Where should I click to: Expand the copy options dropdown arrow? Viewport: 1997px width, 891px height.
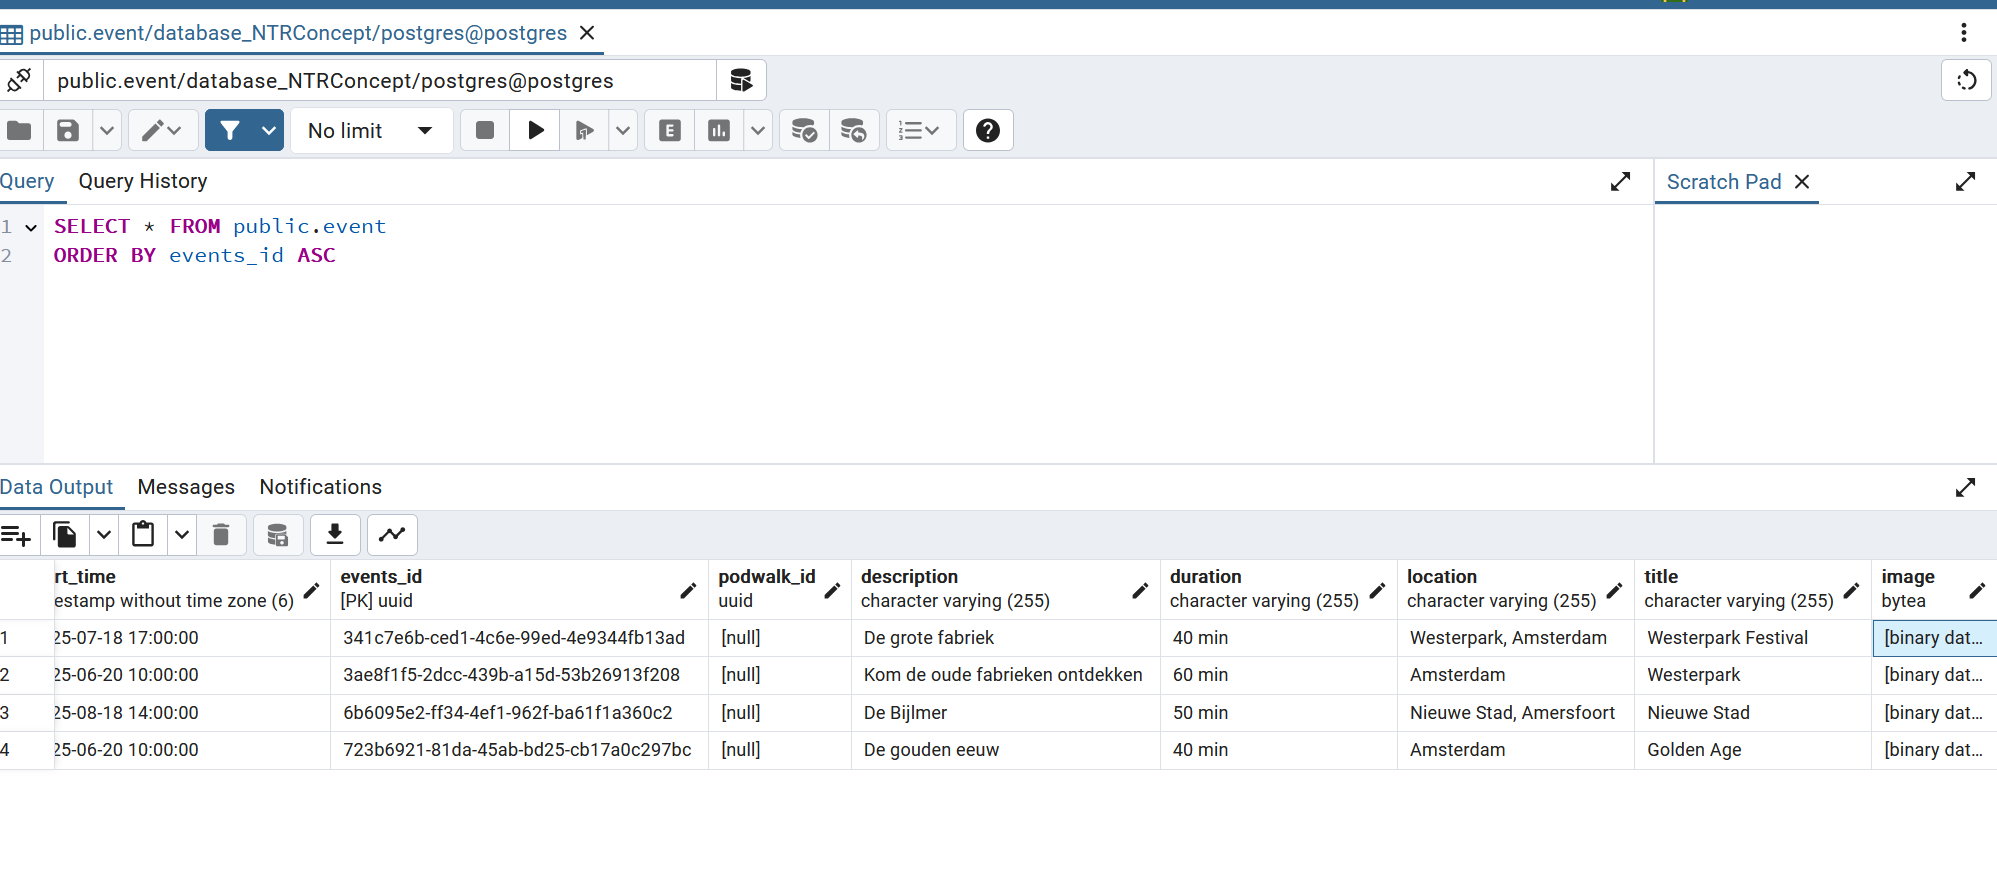[x=103, y=535]
